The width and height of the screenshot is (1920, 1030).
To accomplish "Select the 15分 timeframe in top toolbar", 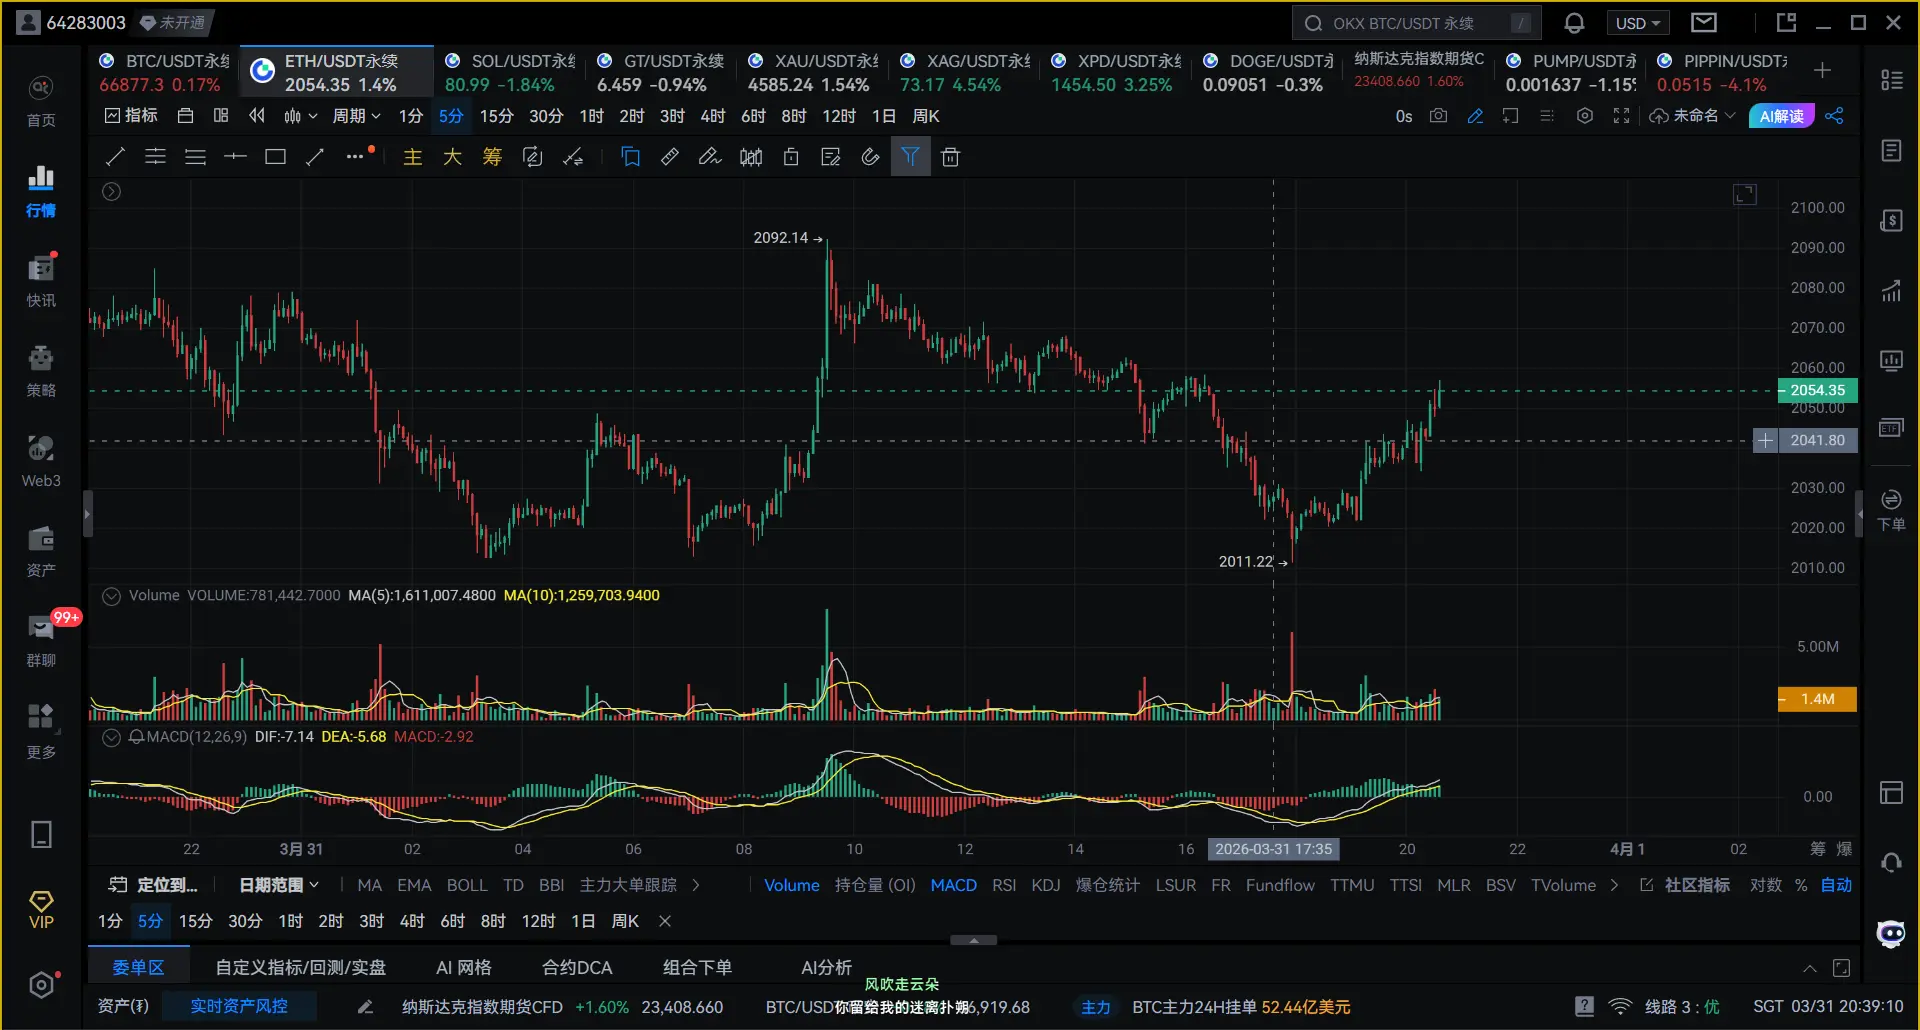I will pyautogui.click(x=496, y=116).
